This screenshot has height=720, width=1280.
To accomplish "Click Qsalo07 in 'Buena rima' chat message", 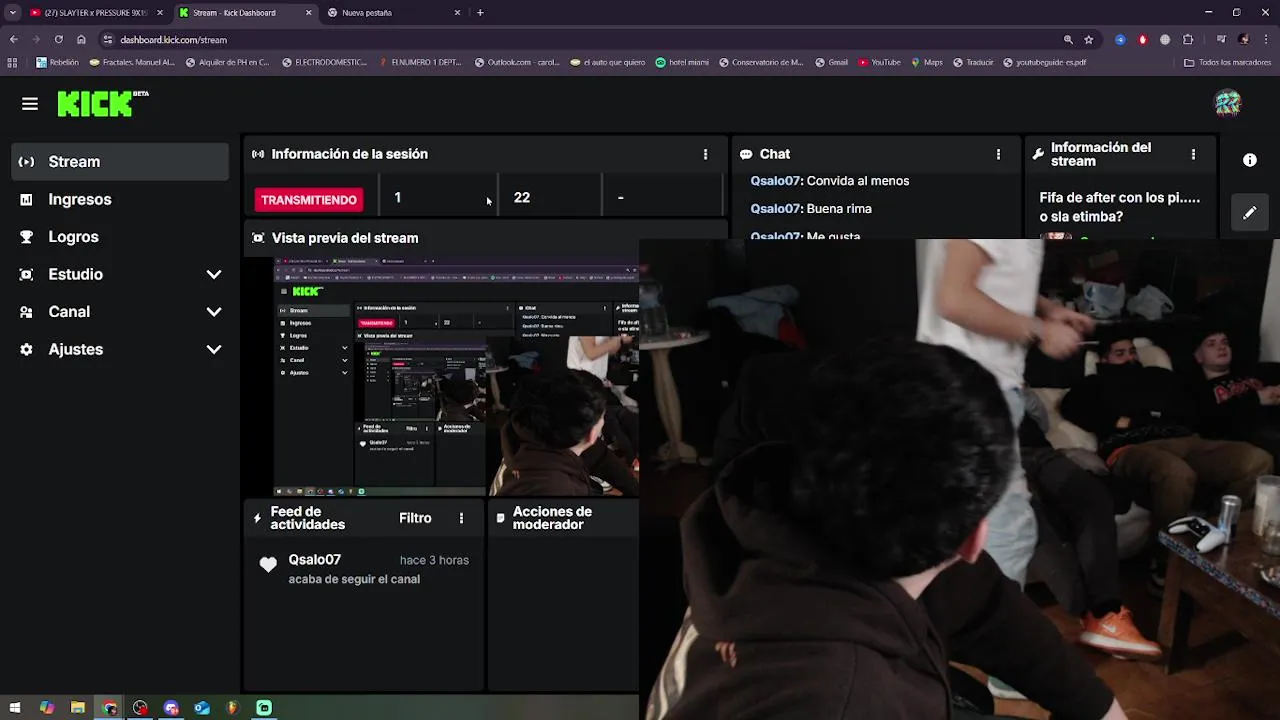I will pos(775,209).
